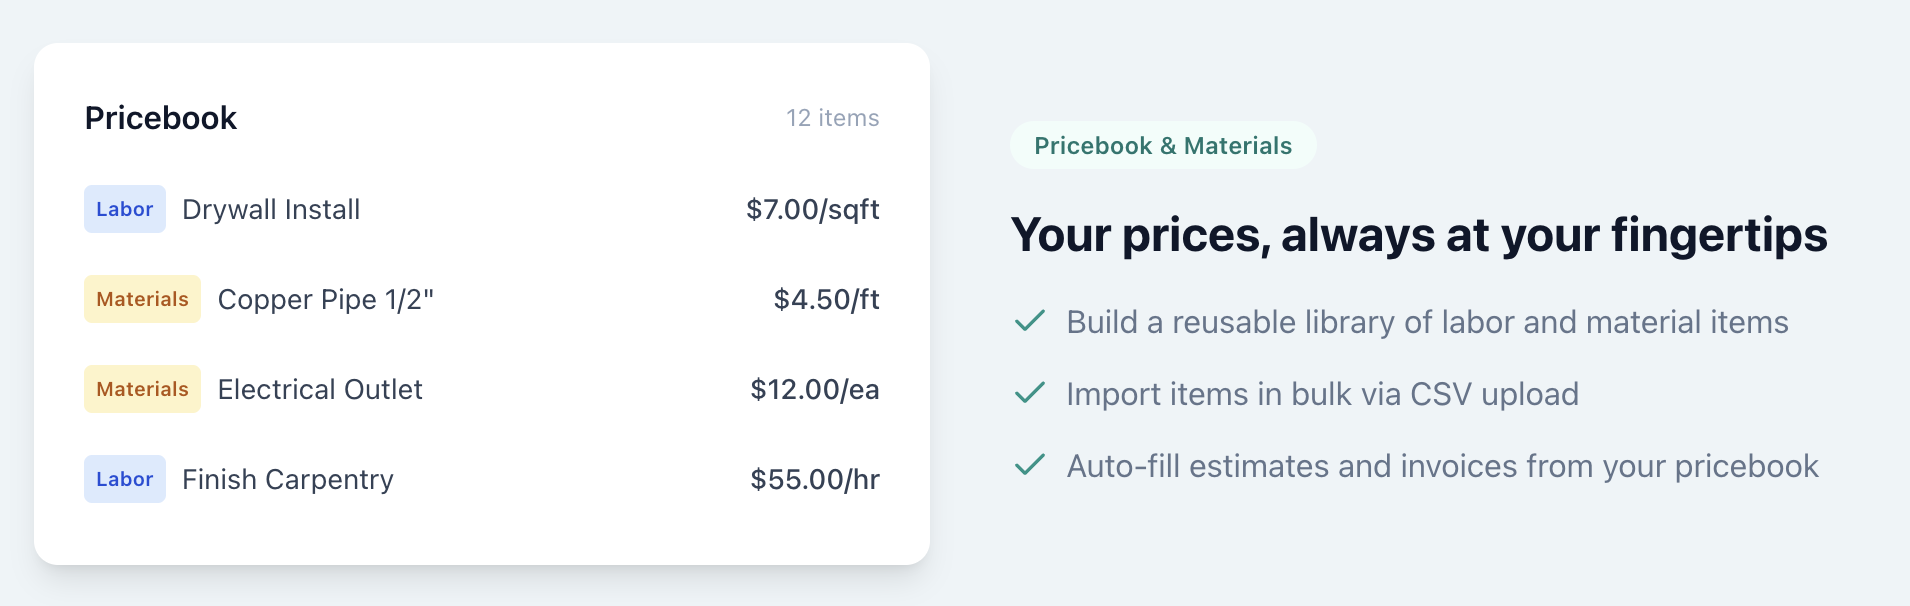This screenshot has height=606, width=1910.
Task: Click the checkmark icon beside reusable library bullet
Action: 1029,322
